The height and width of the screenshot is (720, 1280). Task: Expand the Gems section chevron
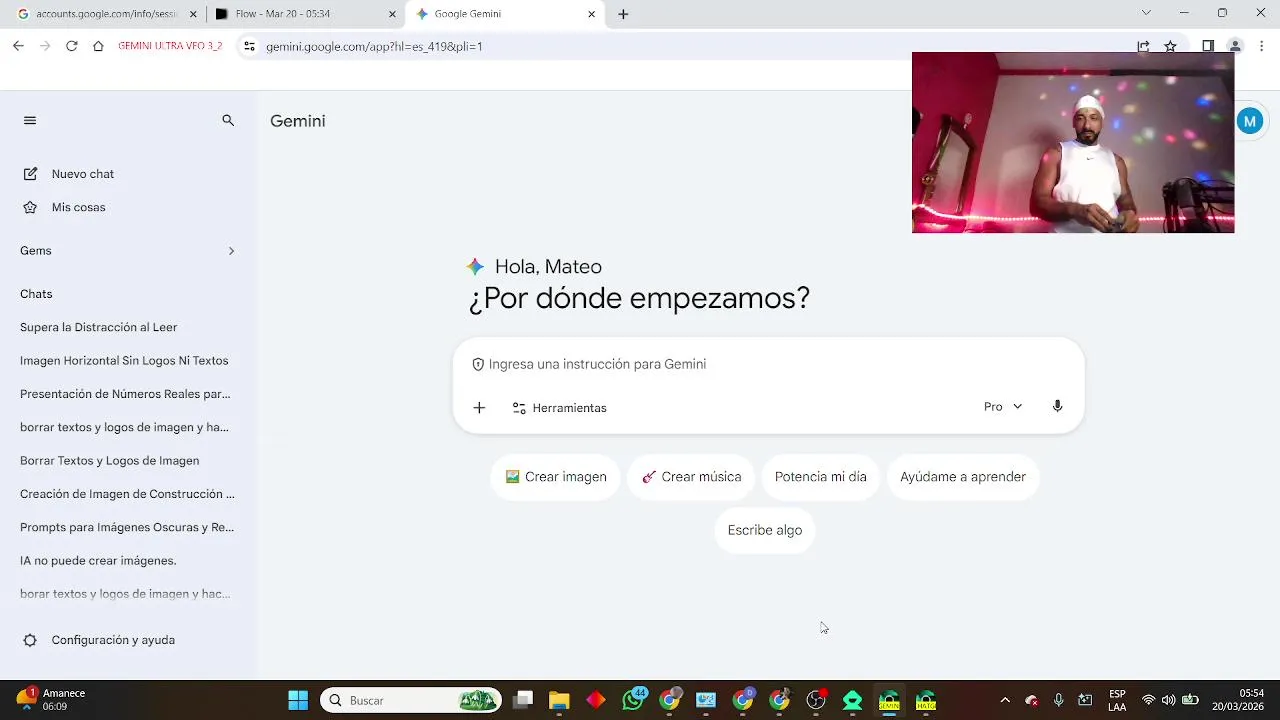tap(231, 251)
